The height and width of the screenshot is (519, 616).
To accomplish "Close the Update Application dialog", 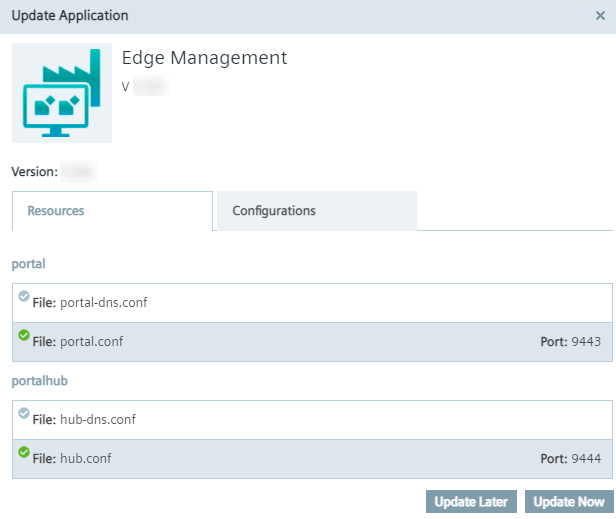I will [599, 16].
